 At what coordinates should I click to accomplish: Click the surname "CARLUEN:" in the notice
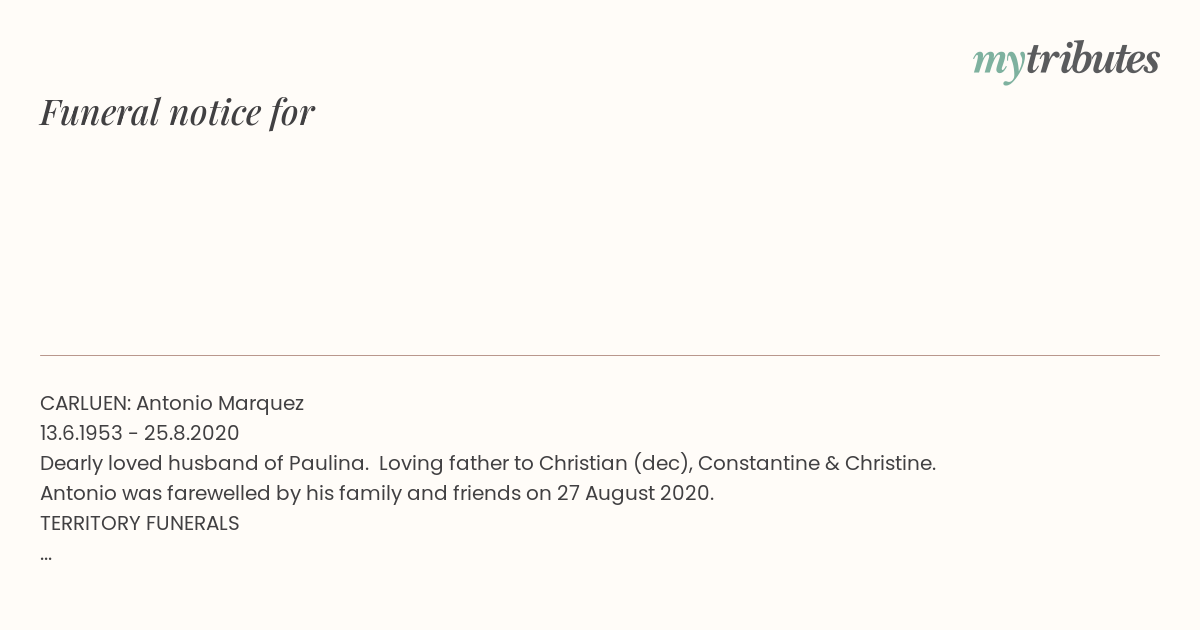[85, 403]
